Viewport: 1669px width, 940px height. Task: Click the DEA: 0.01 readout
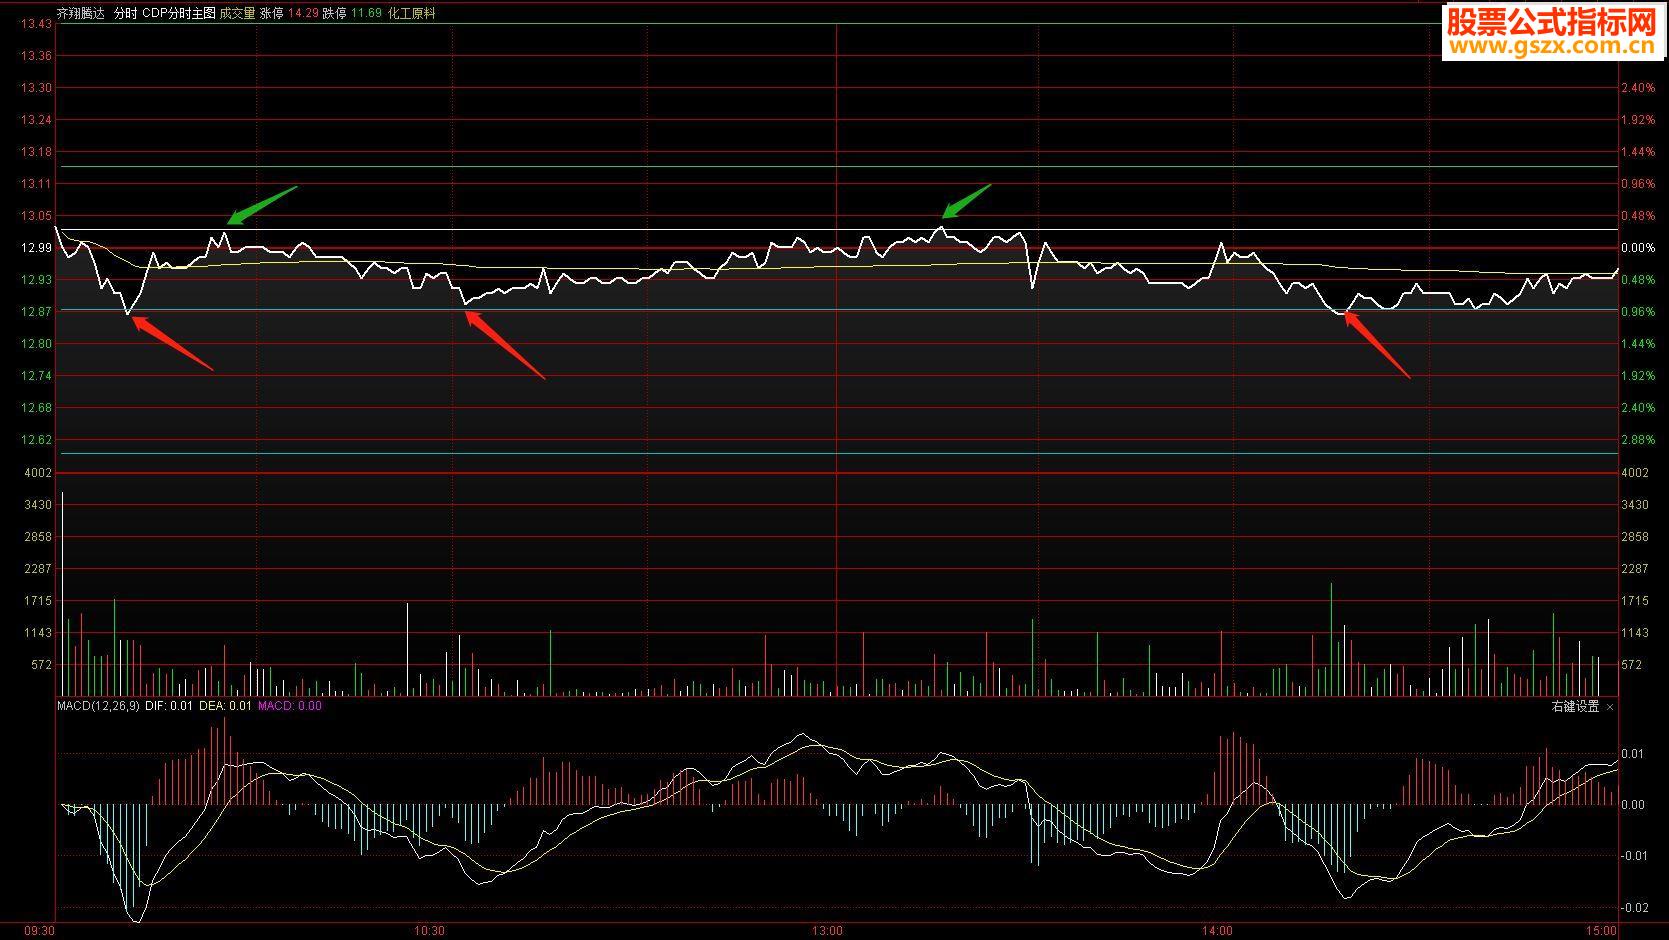[x=226, y=706]
